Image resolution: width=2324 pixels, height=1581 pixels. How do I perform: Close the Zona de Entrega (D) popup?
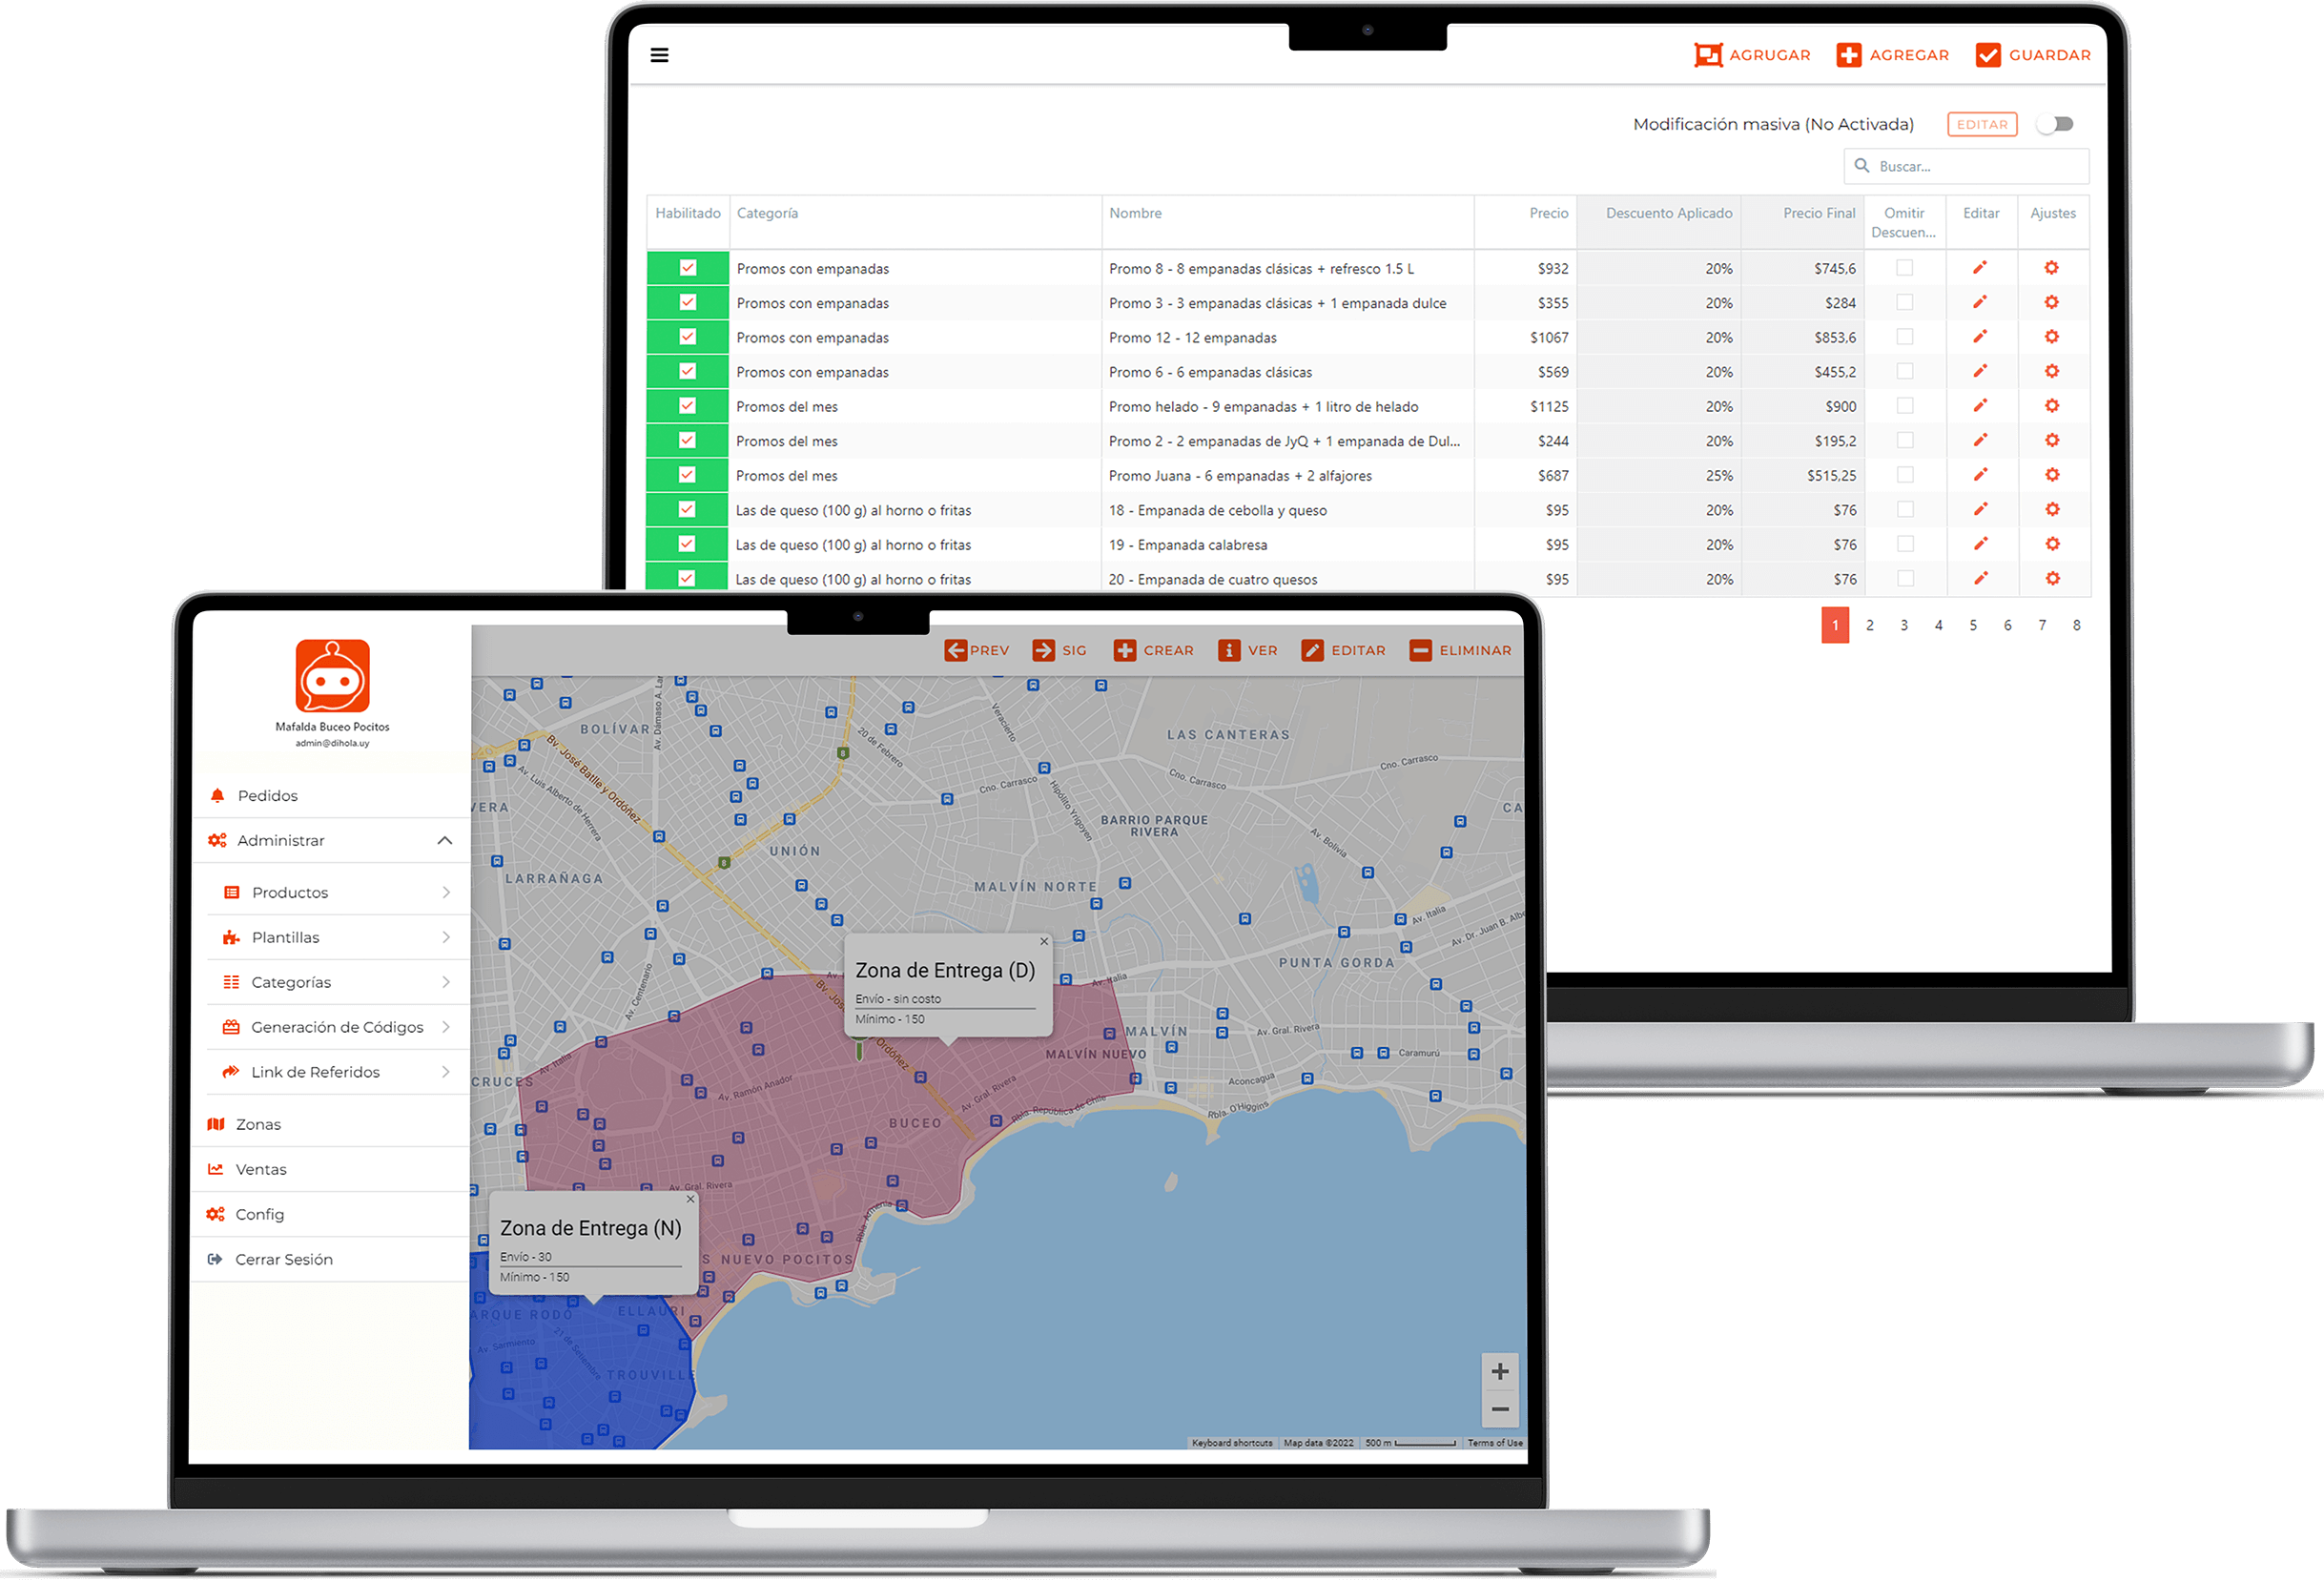(1044, 942)
